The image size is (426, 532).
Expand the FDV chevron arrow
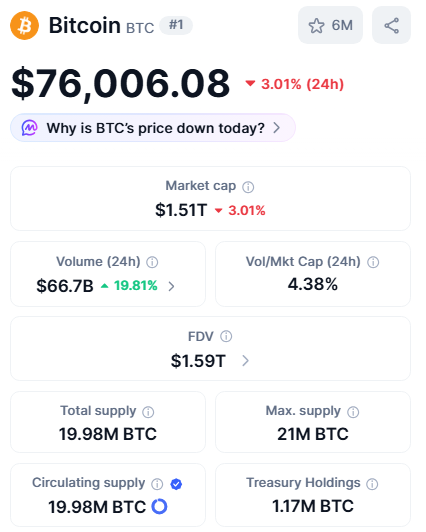246,361
